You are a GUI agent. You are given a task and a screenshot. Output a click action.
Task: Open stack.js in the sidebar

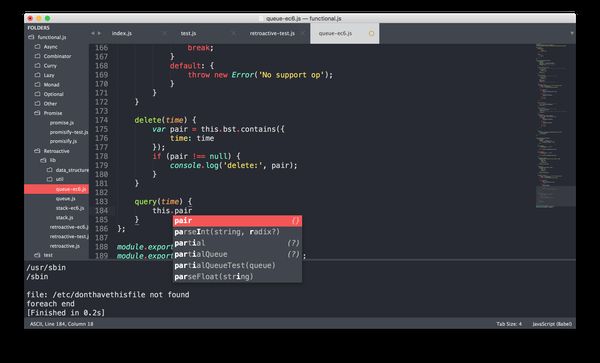(64, 217)
